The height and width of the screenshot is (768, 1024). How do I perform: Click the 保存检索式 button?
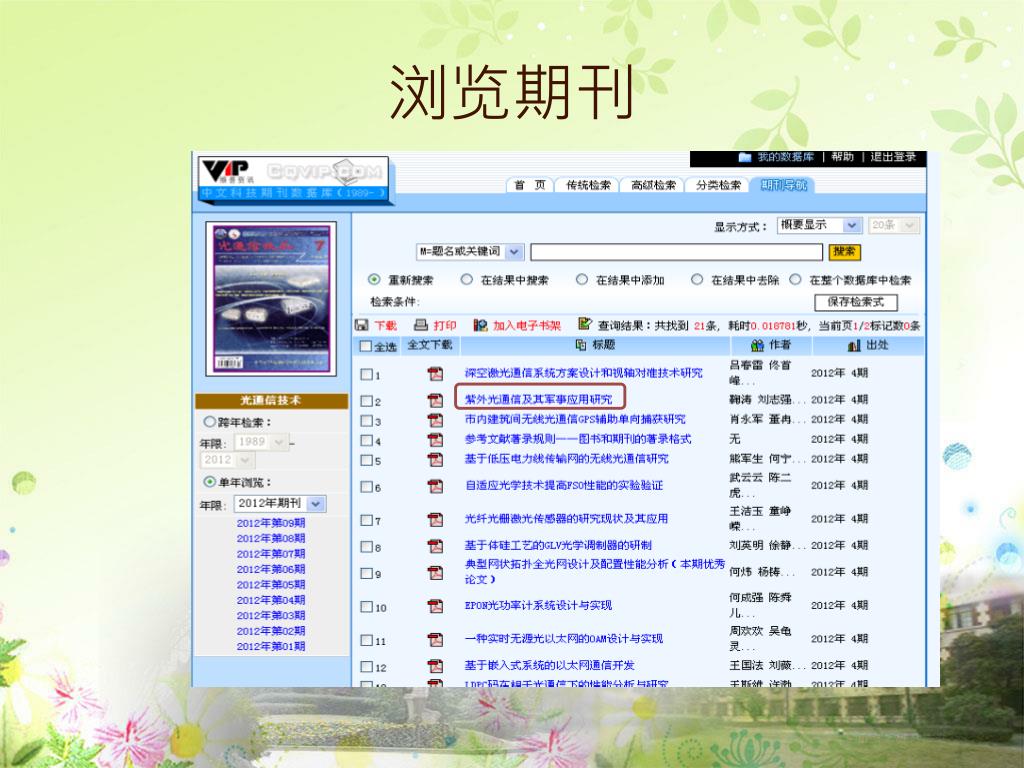point(856,302)
